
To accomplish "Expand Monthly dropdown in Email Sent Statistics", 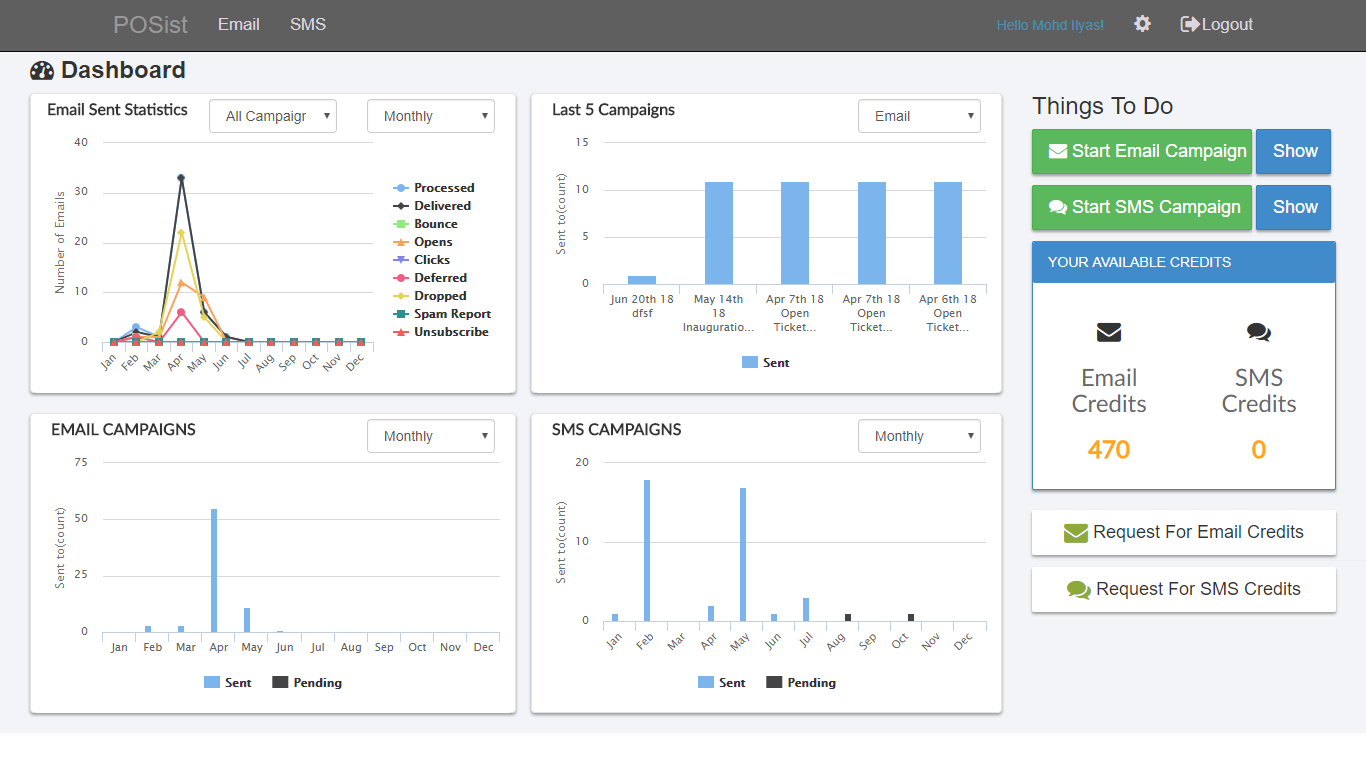I will tap(431, 116).
